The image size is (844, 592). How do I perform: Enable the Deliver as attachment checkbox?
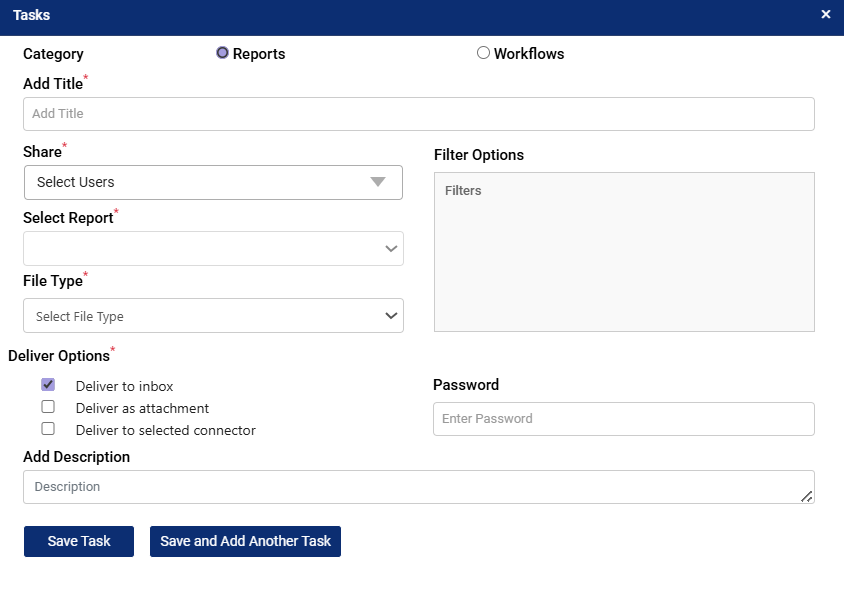click(x=48, y=407)
